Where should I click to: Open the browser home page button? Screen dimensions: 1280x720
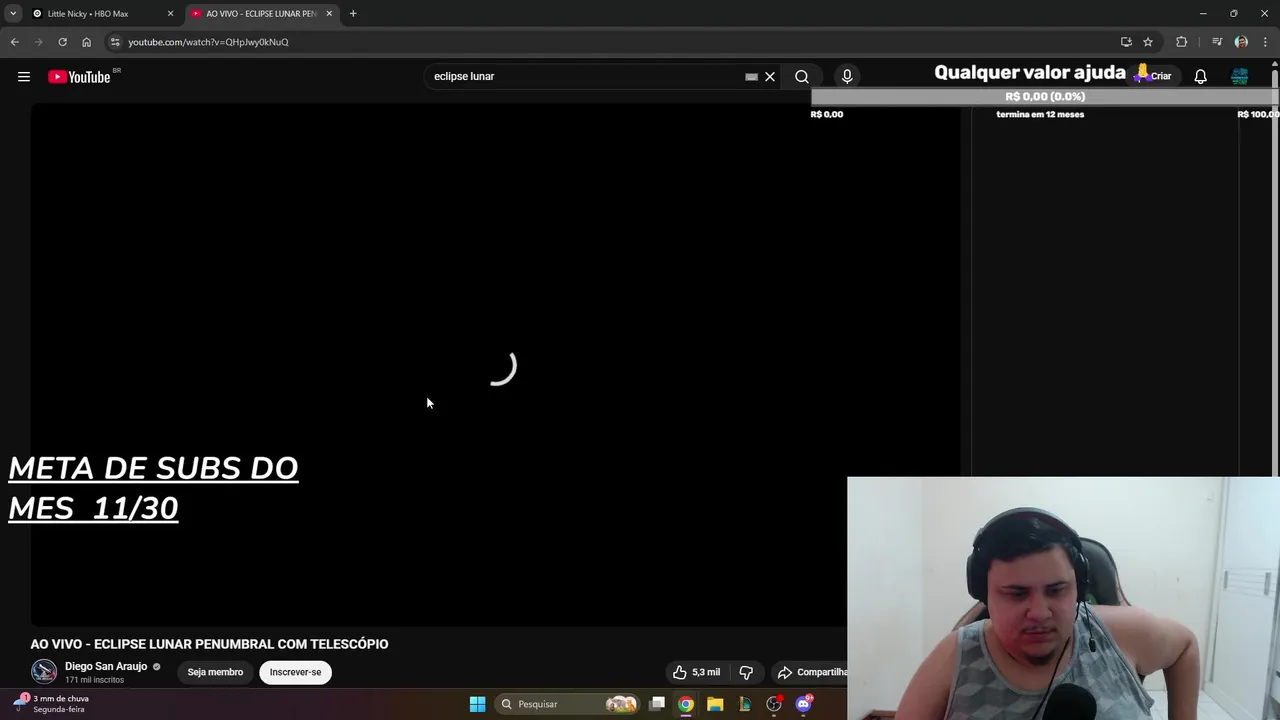(x=86, y=42)
